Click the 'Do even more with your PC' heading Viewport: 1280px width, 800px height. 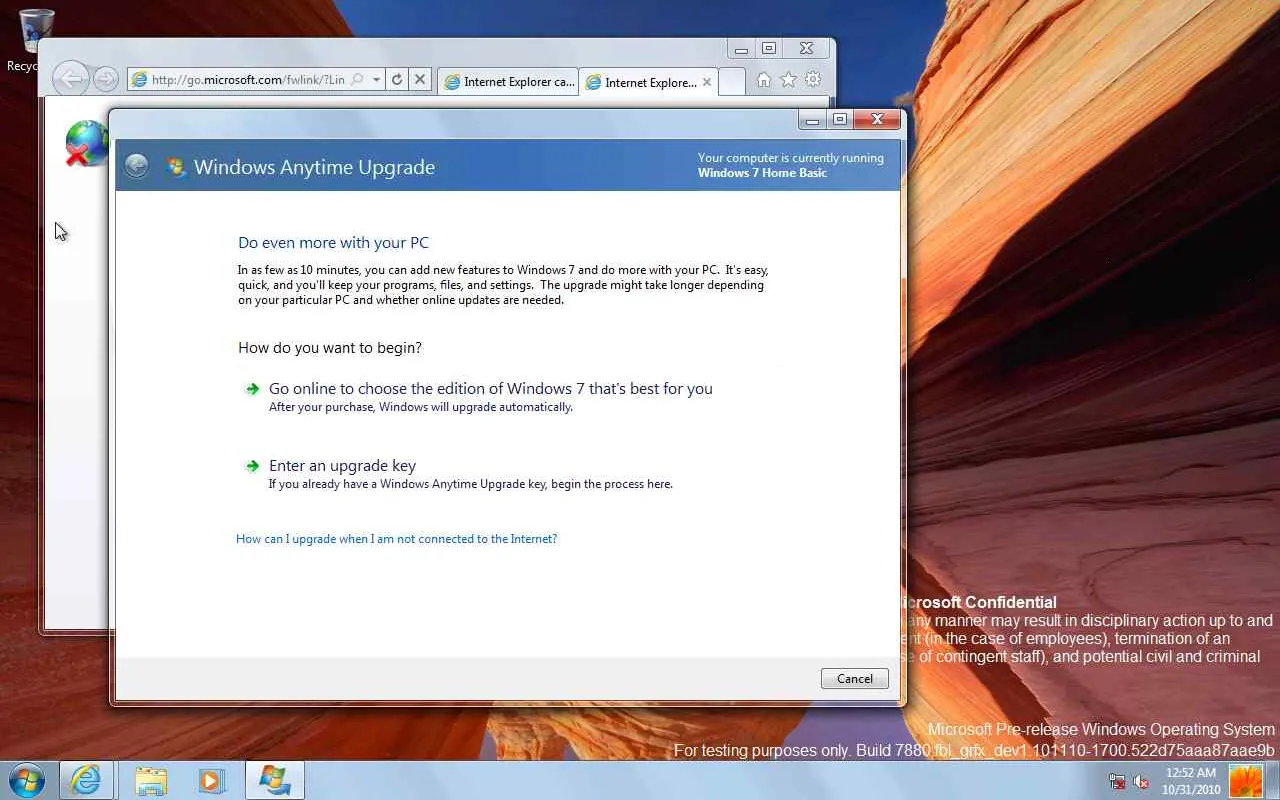click(333, 243)
